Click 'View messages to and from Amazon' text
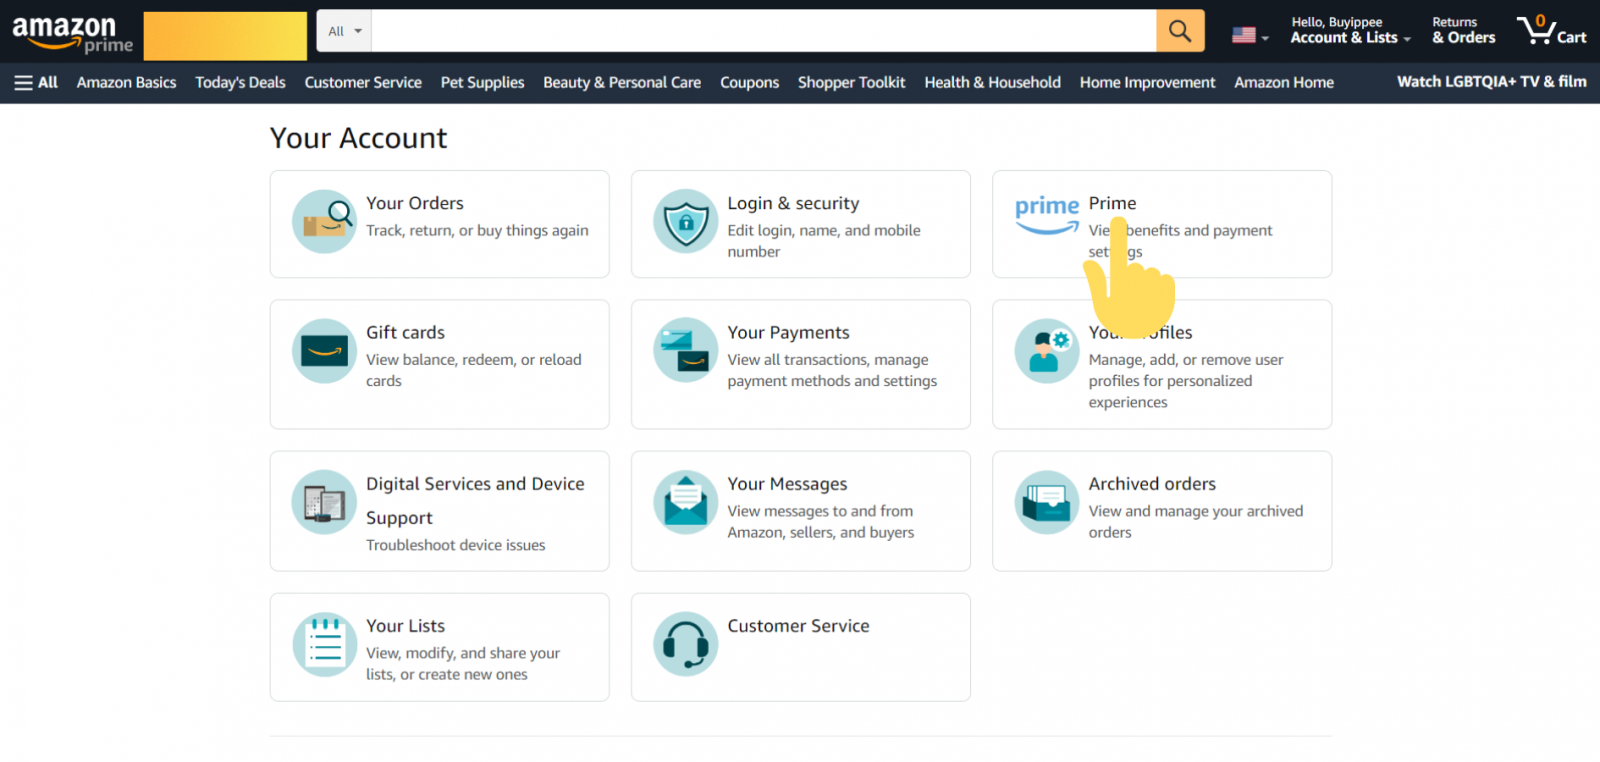Image resolution: width=1600 pixels, height=762 pixels. tap(821, 521)
